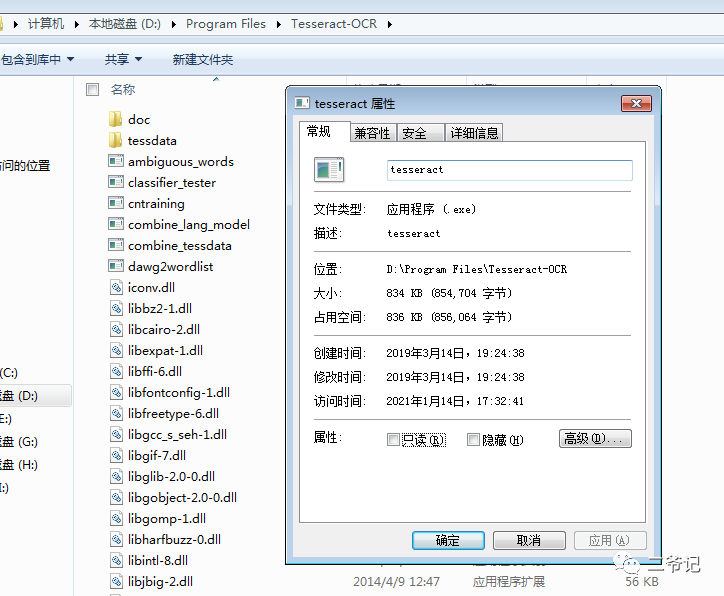Go to 计算机 in the address bar
The width and height of the screenshot is (724, 596).
point(46,24)
